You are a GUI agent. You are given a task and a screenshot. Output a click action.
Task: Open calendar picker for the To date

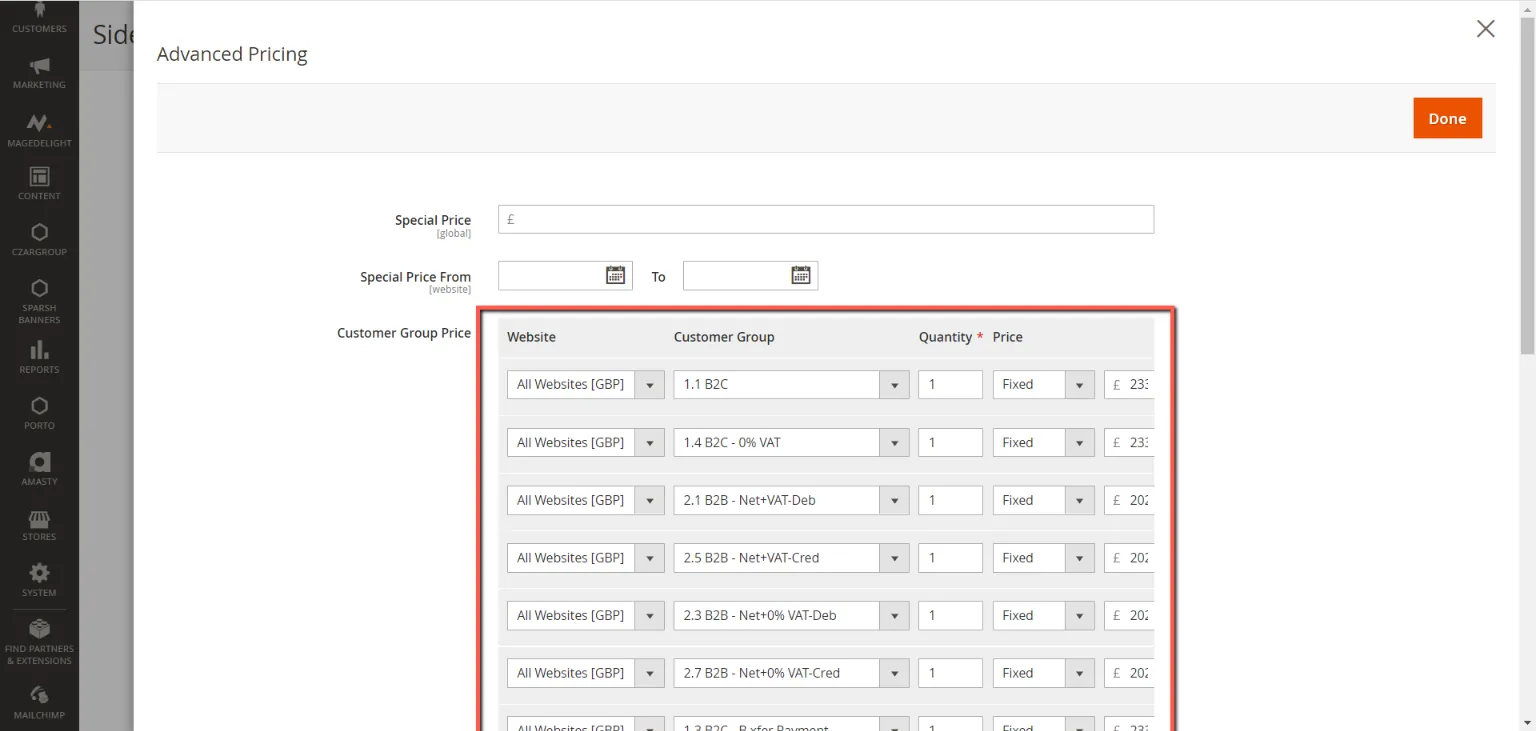click(801, 275)
